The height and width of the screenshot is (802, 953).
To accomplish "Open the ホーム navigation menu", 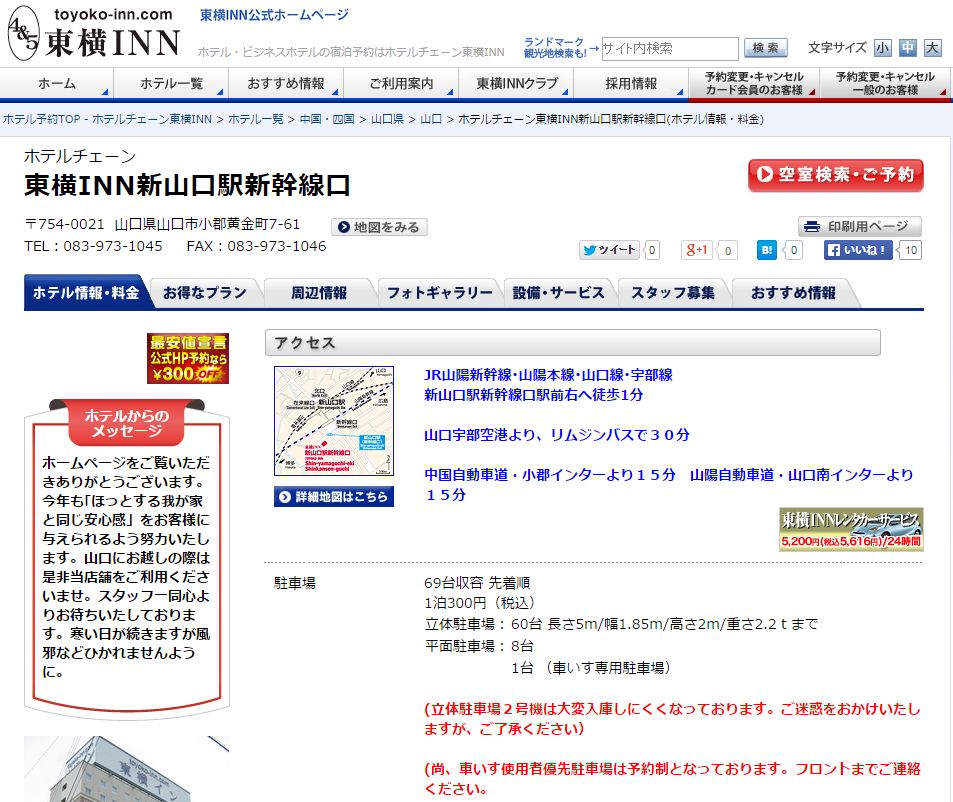I will tap(57, 83).
